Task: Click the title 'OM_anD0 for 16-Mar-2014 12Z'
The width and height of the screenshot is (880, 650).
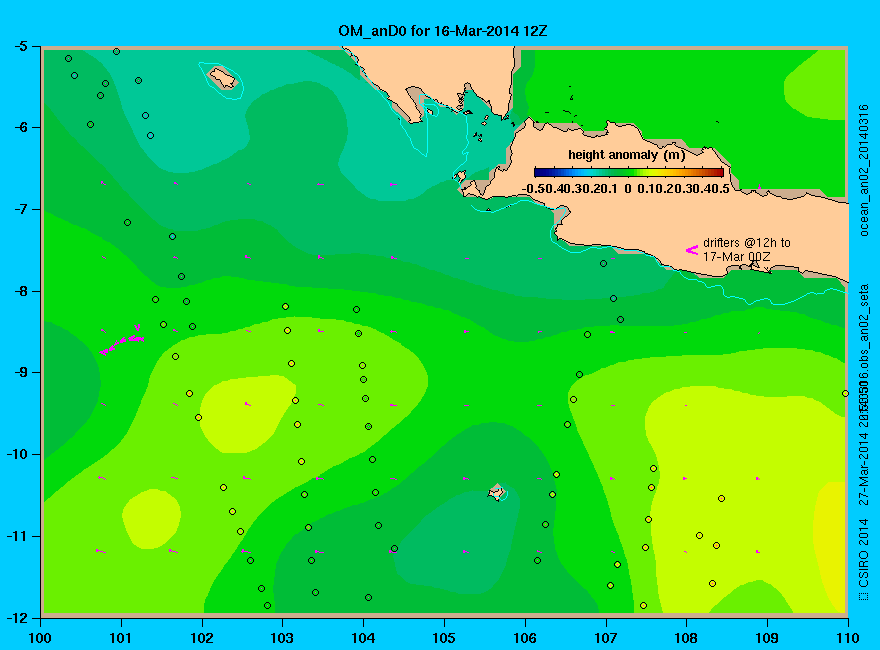Action: 442,31
